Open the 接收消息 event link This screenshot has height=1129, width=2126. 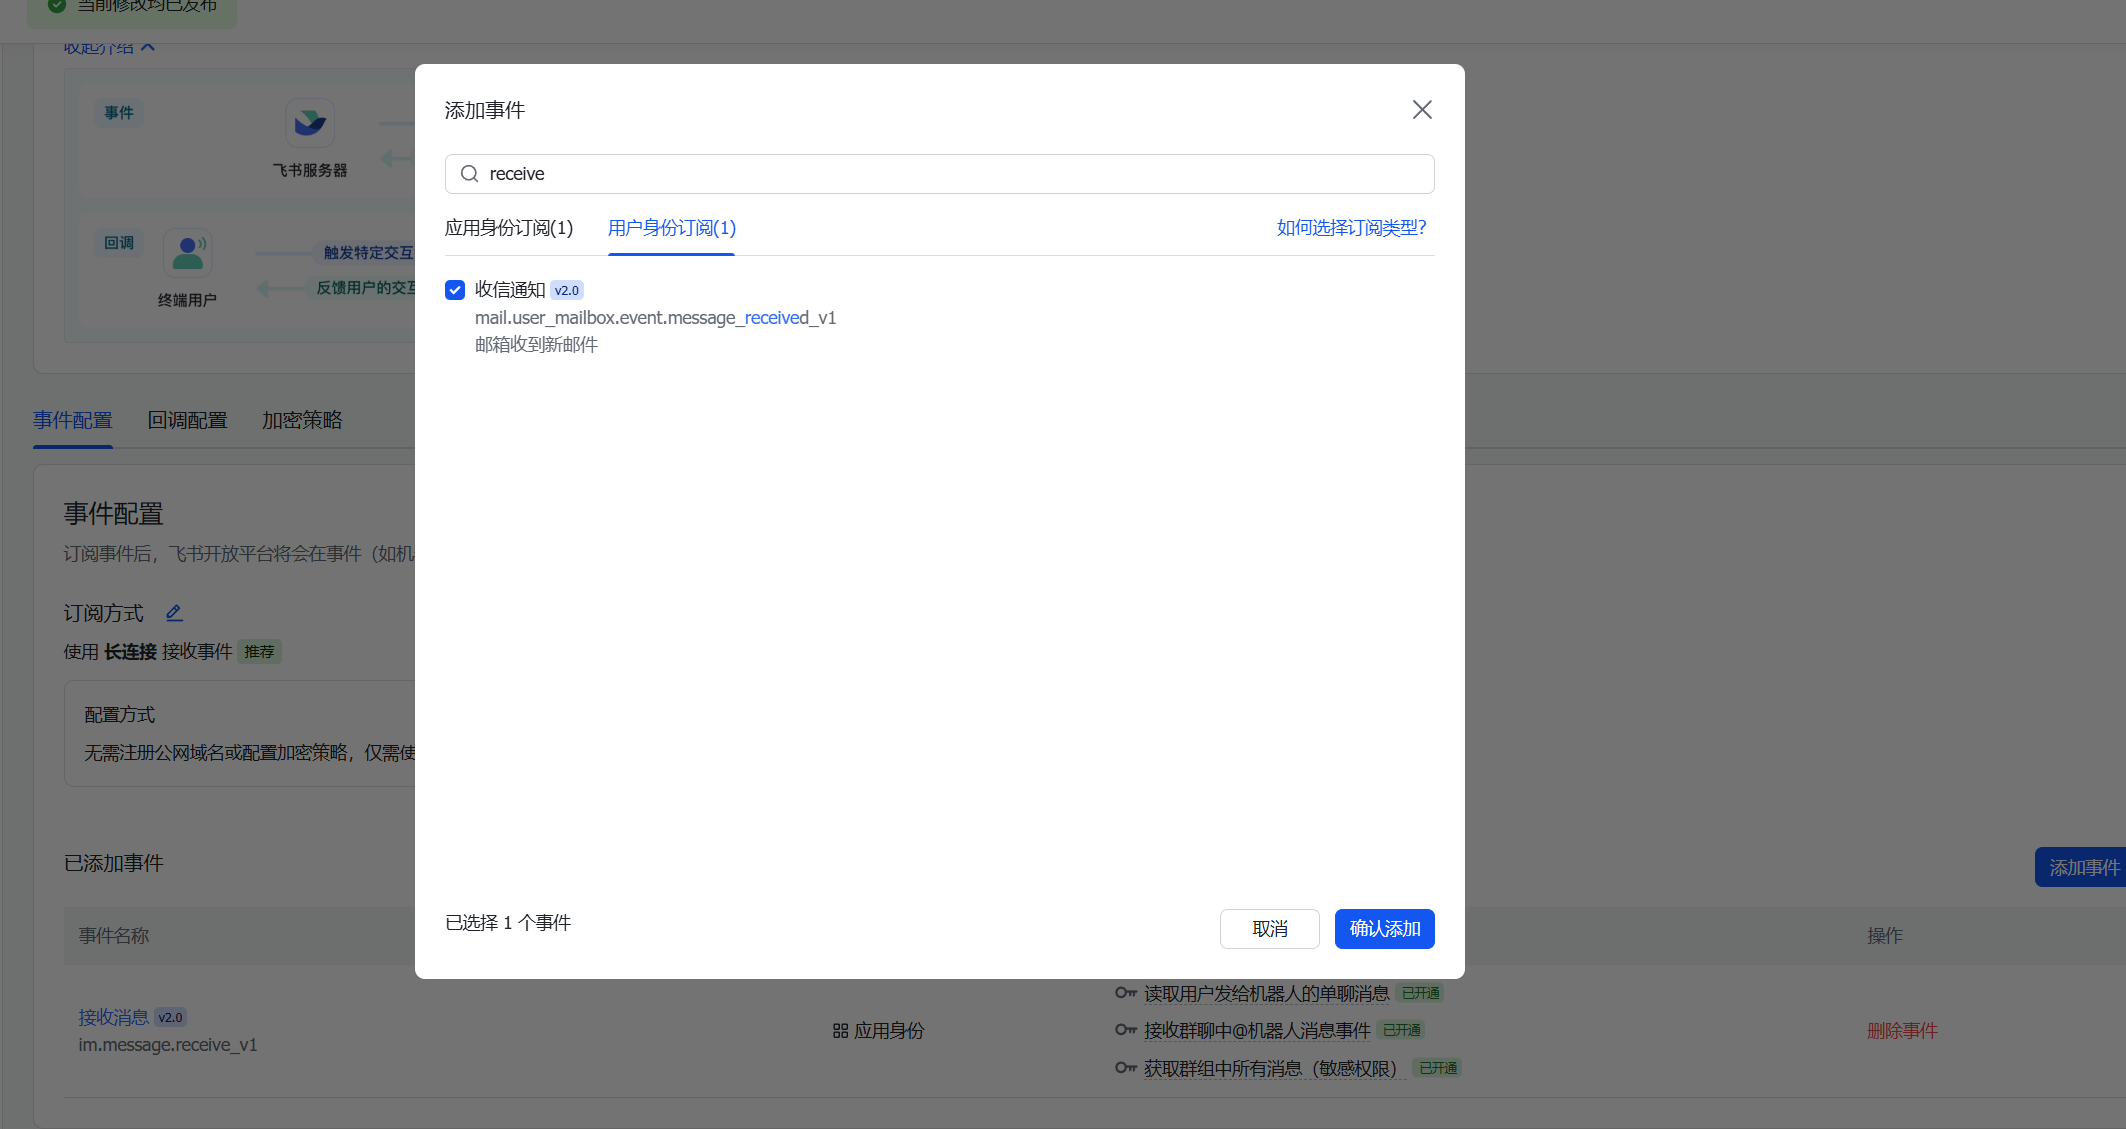pos(114,1017)
